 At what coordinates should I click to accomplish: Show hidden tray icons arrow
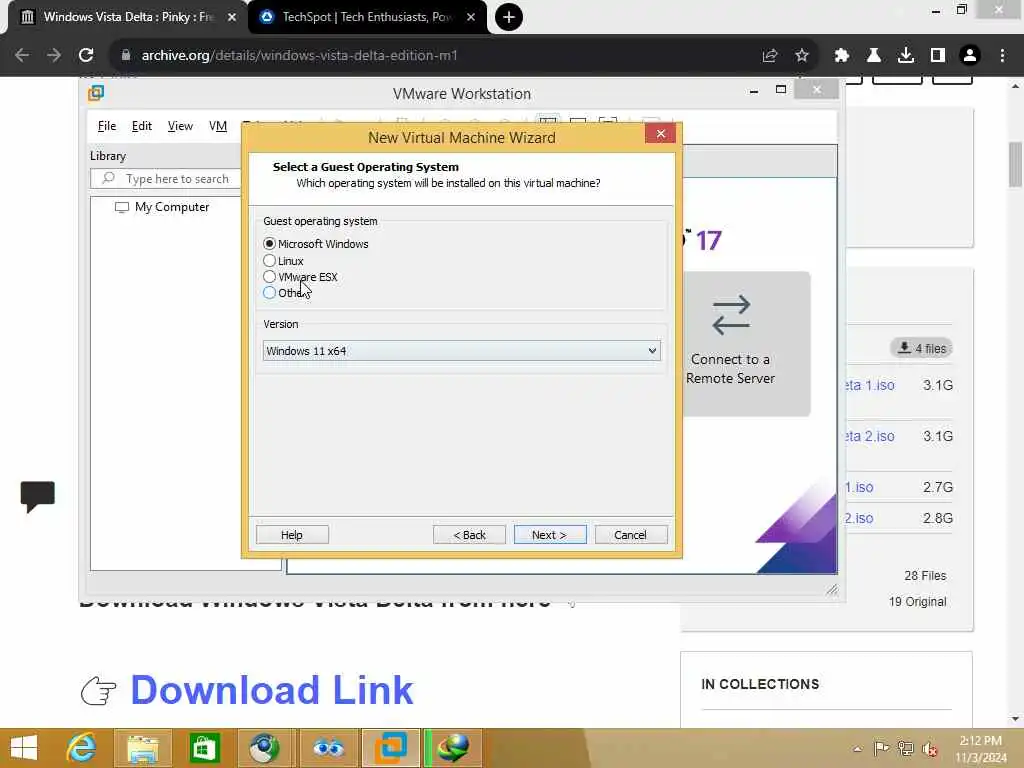[x=857, y=749]
